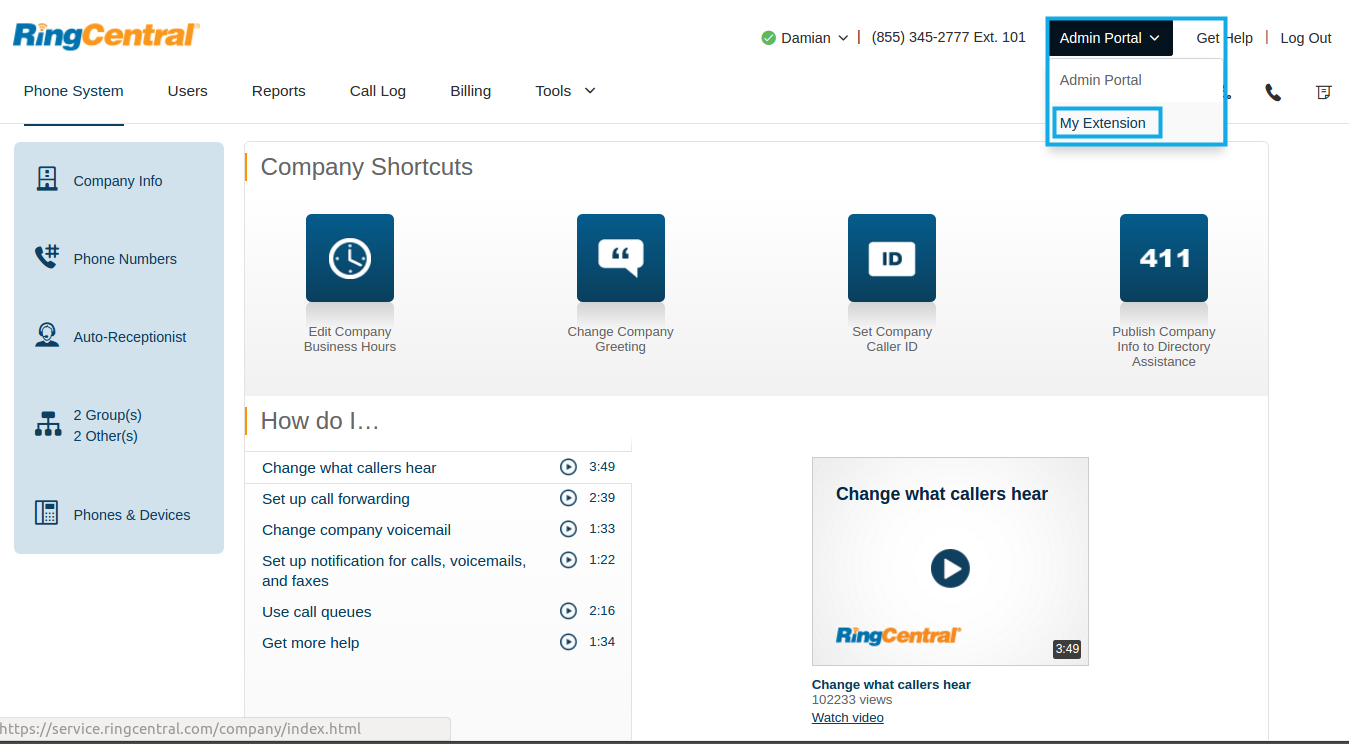Screen dimensions: 1349x744
Task: Click the Phone Numbers handset icon
Action: click(x=47, y=257)
